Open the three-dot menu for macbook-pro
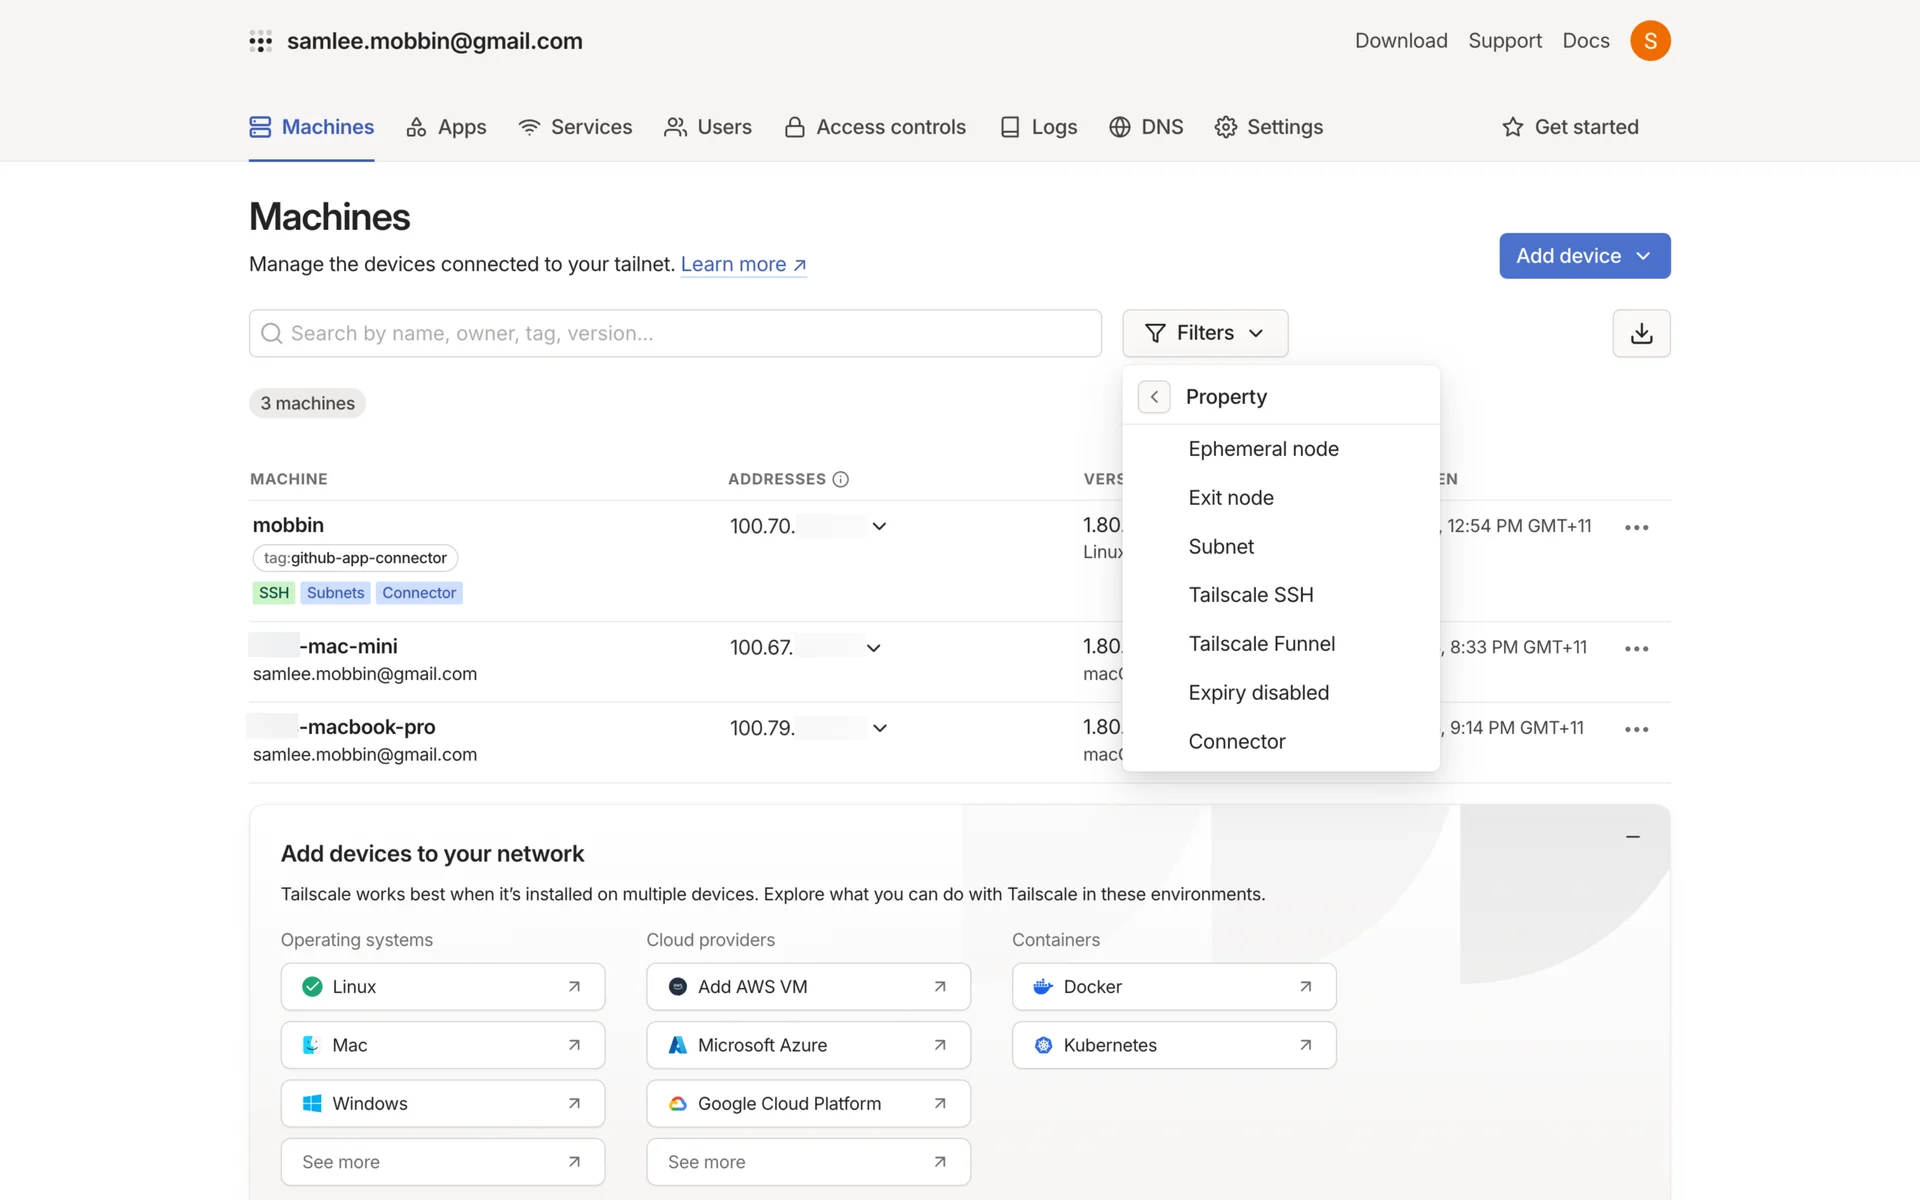This screenshot has height=1200, width=1920. pyautogui.click(x=1636, y=729)
